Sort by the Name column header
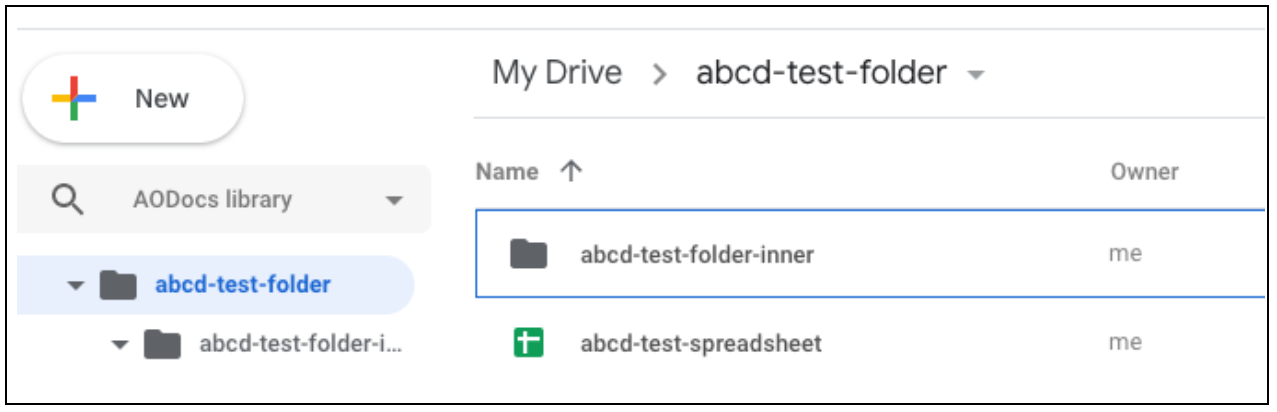This screenshot has height=412, width=1277. pos(506,172)
